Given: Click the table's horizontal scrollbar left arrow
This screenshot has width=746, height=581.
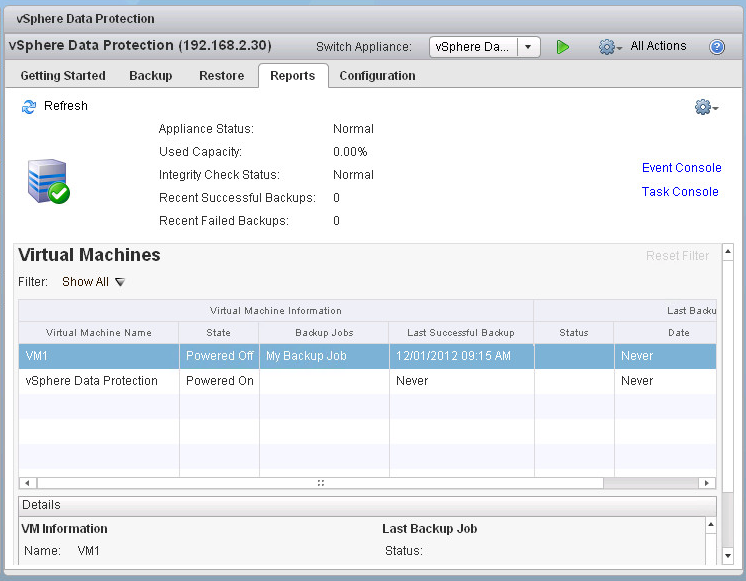Looking at the screenshot, I should tap(28, 483).
